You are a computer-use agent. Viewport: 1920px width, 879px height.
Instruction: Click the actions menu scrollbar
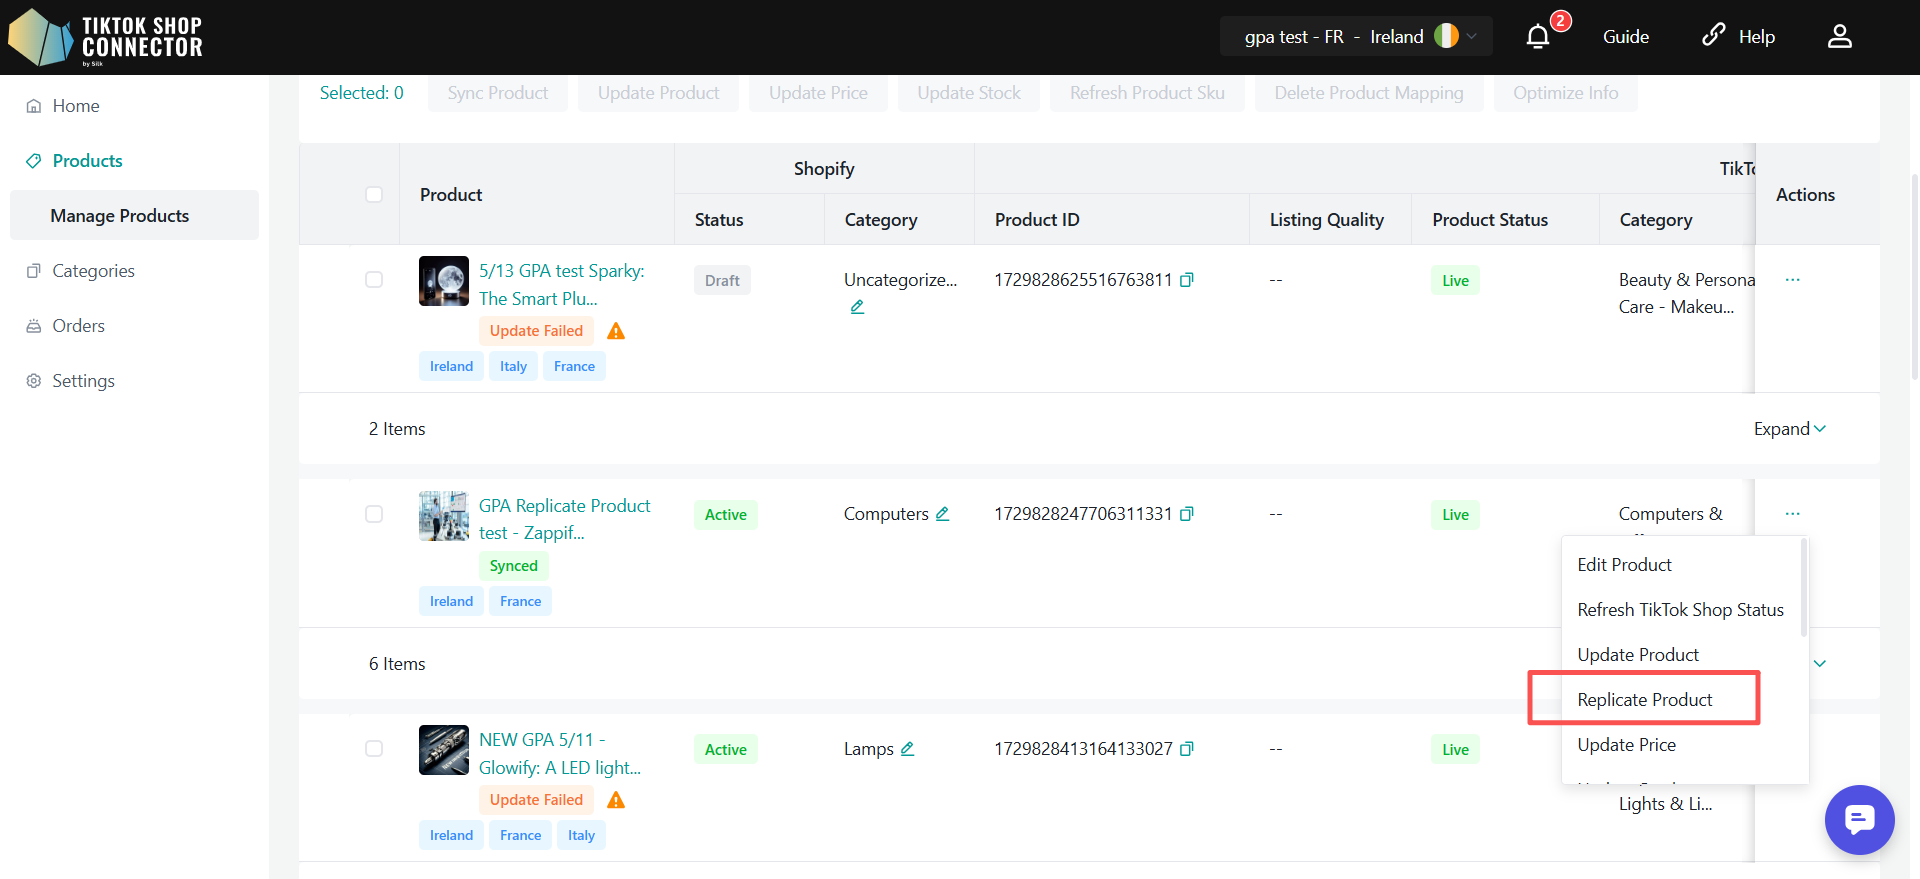click(x=1804, y=588)
